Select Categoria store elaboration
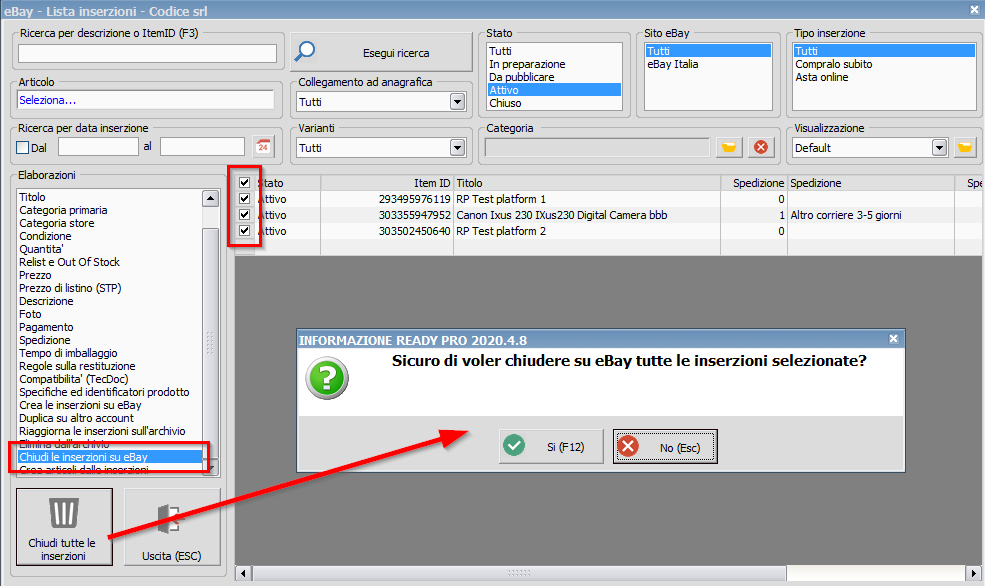 tap(109, 223)
